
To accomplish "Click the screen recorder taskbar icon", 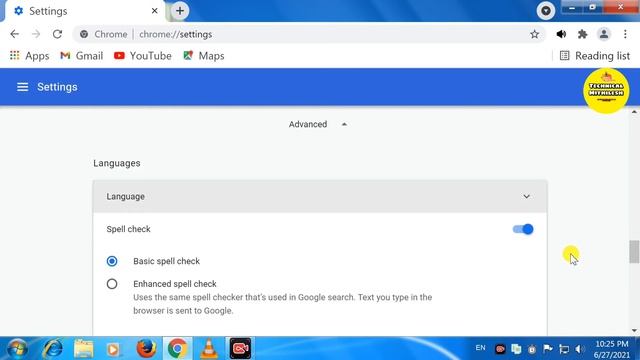I will coord(240,349).
